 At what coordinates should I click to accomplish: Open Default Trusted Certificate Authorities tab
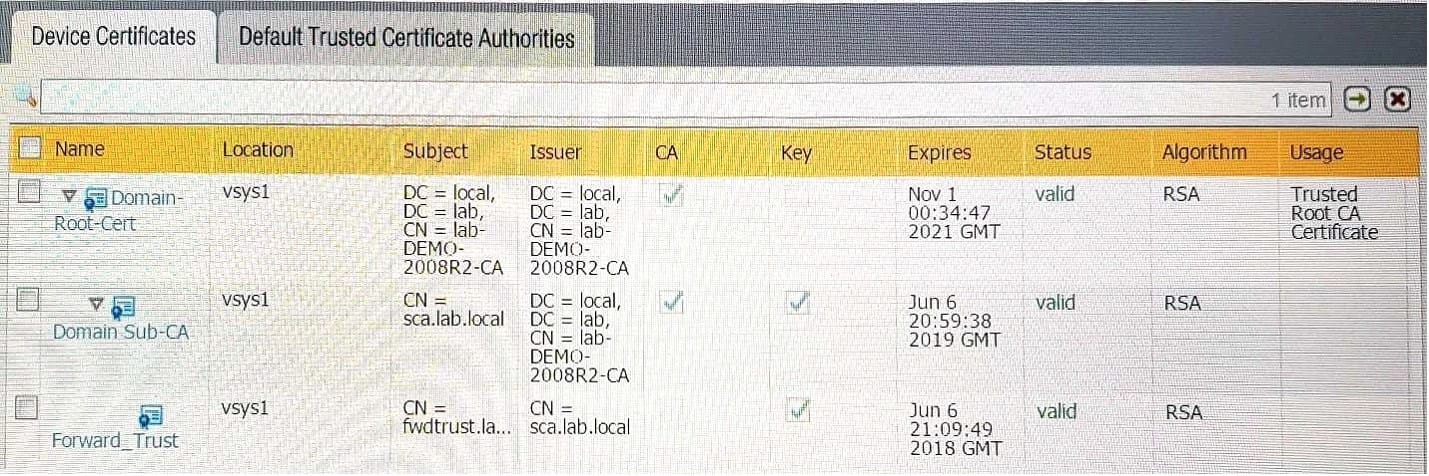point(407,38)
